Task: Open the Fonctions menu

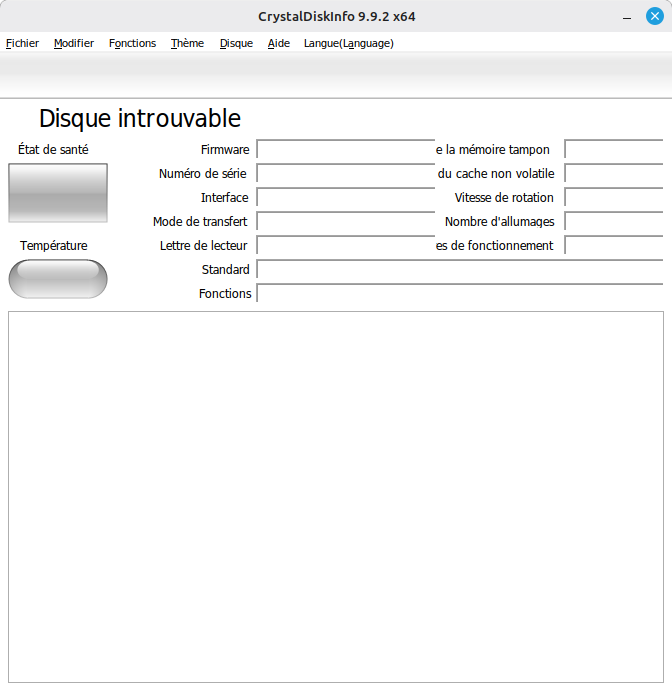Action: click(x=132, y=43)
